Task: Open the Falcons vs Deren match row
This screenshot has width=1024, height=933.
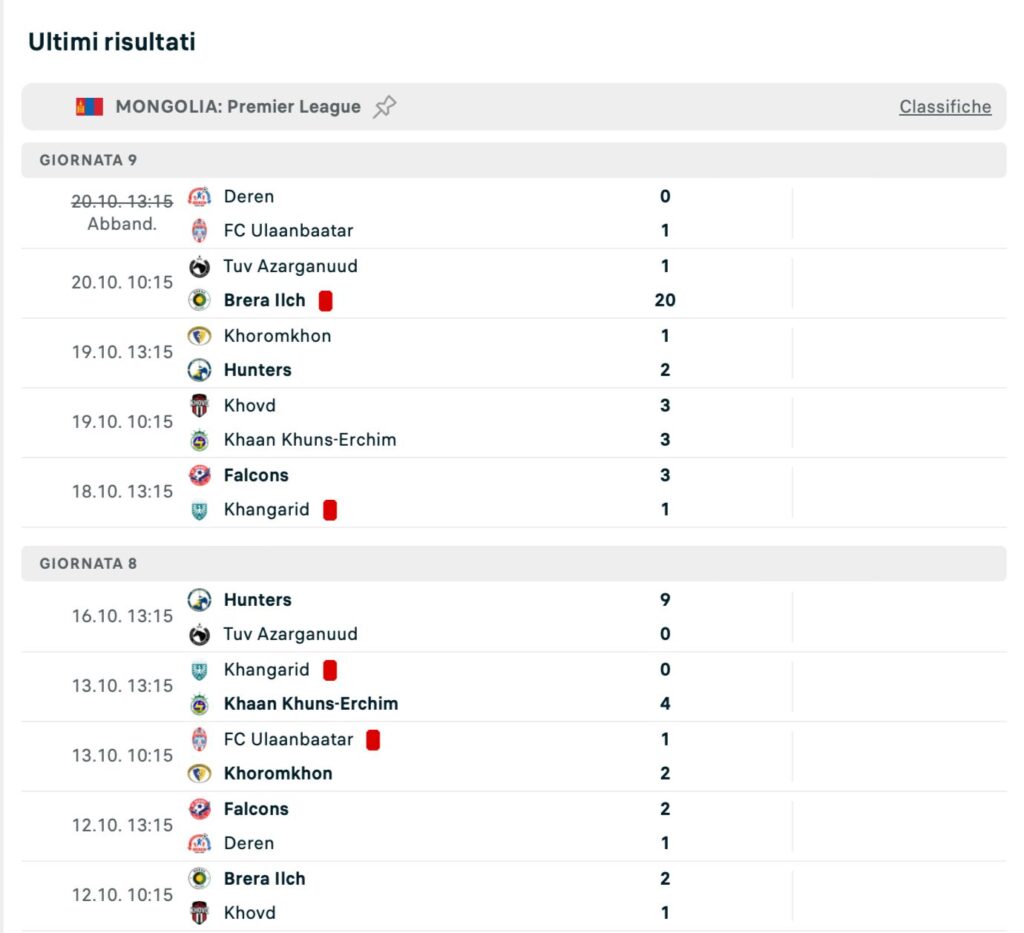Action: [500, 826]
